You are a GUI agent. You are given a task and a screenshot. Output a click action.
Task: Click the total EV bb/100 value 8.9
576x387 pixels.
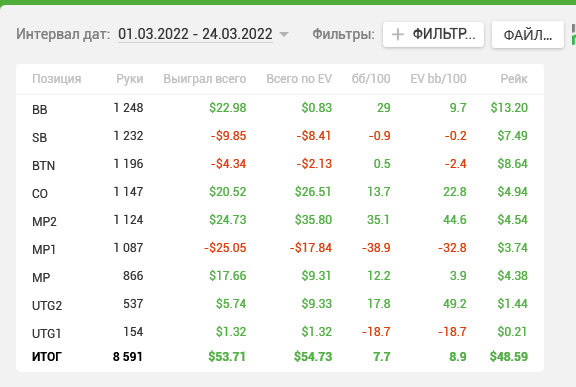[x=458, y=357]
